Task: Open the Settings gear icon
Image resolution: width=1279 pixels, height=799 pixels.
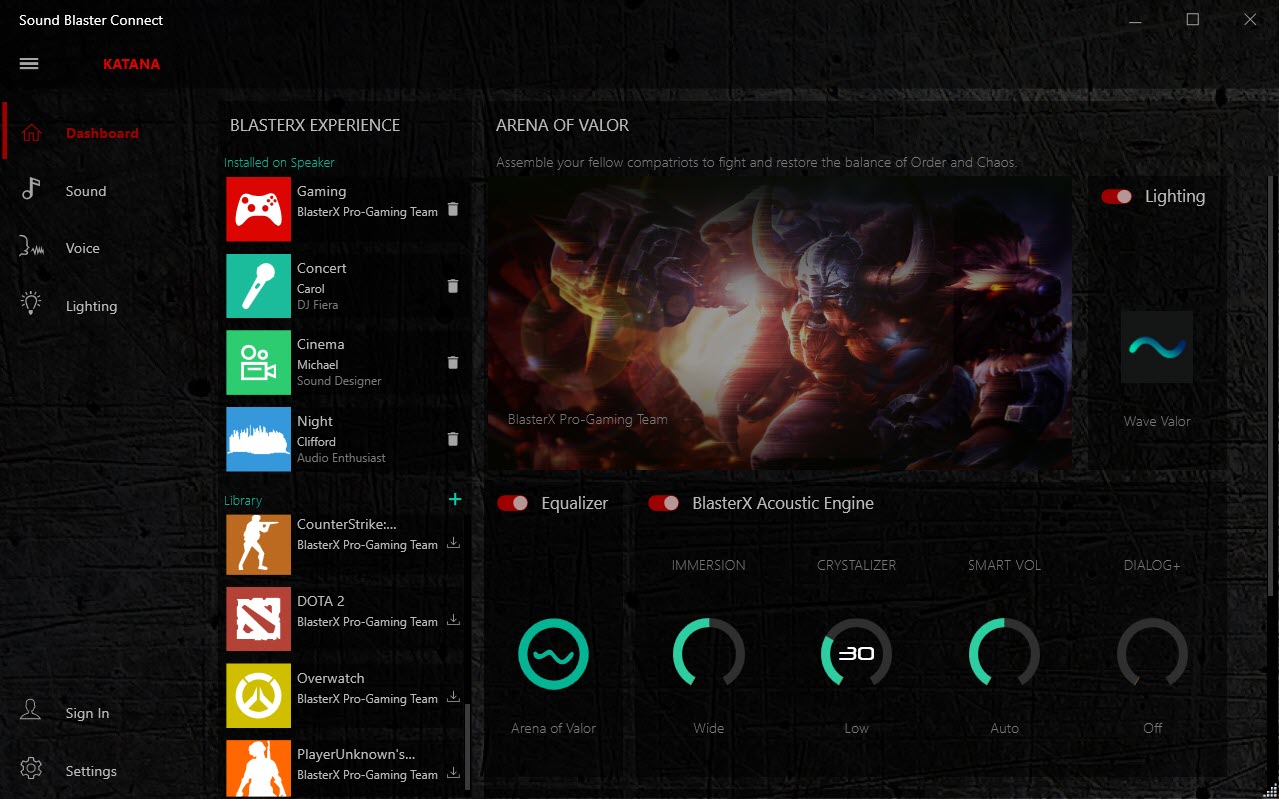Action: (31, 770)
